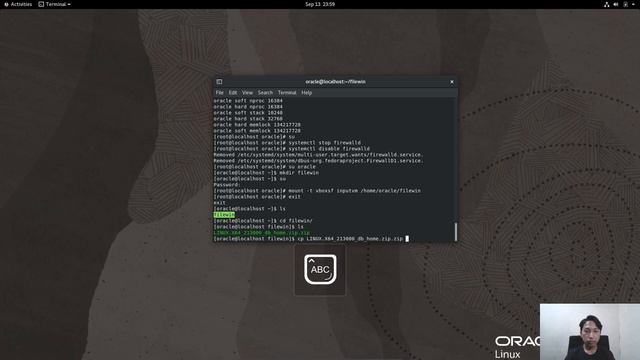This screenshot has height=360, width=640.
Task: Open the Terminal app menu in top bar
Action: point(54,4)
